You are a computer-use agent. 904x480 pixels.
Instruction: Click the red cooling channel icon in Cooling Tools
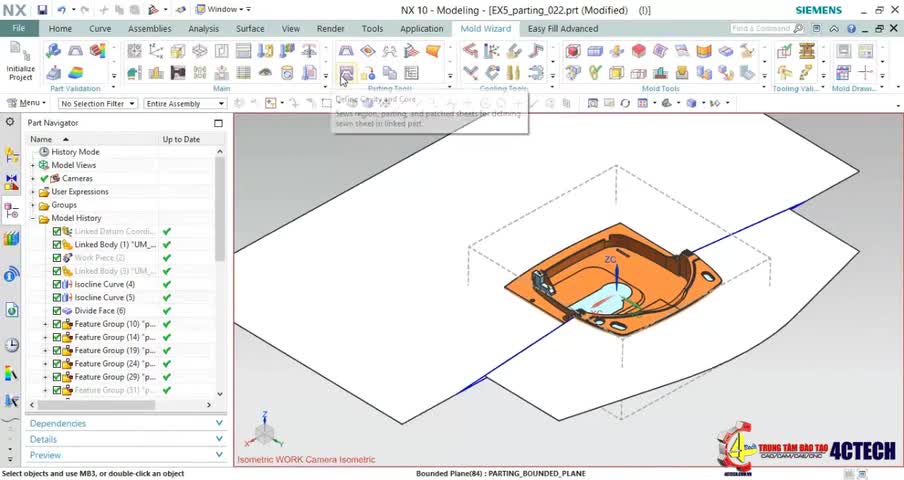[470, 51]
